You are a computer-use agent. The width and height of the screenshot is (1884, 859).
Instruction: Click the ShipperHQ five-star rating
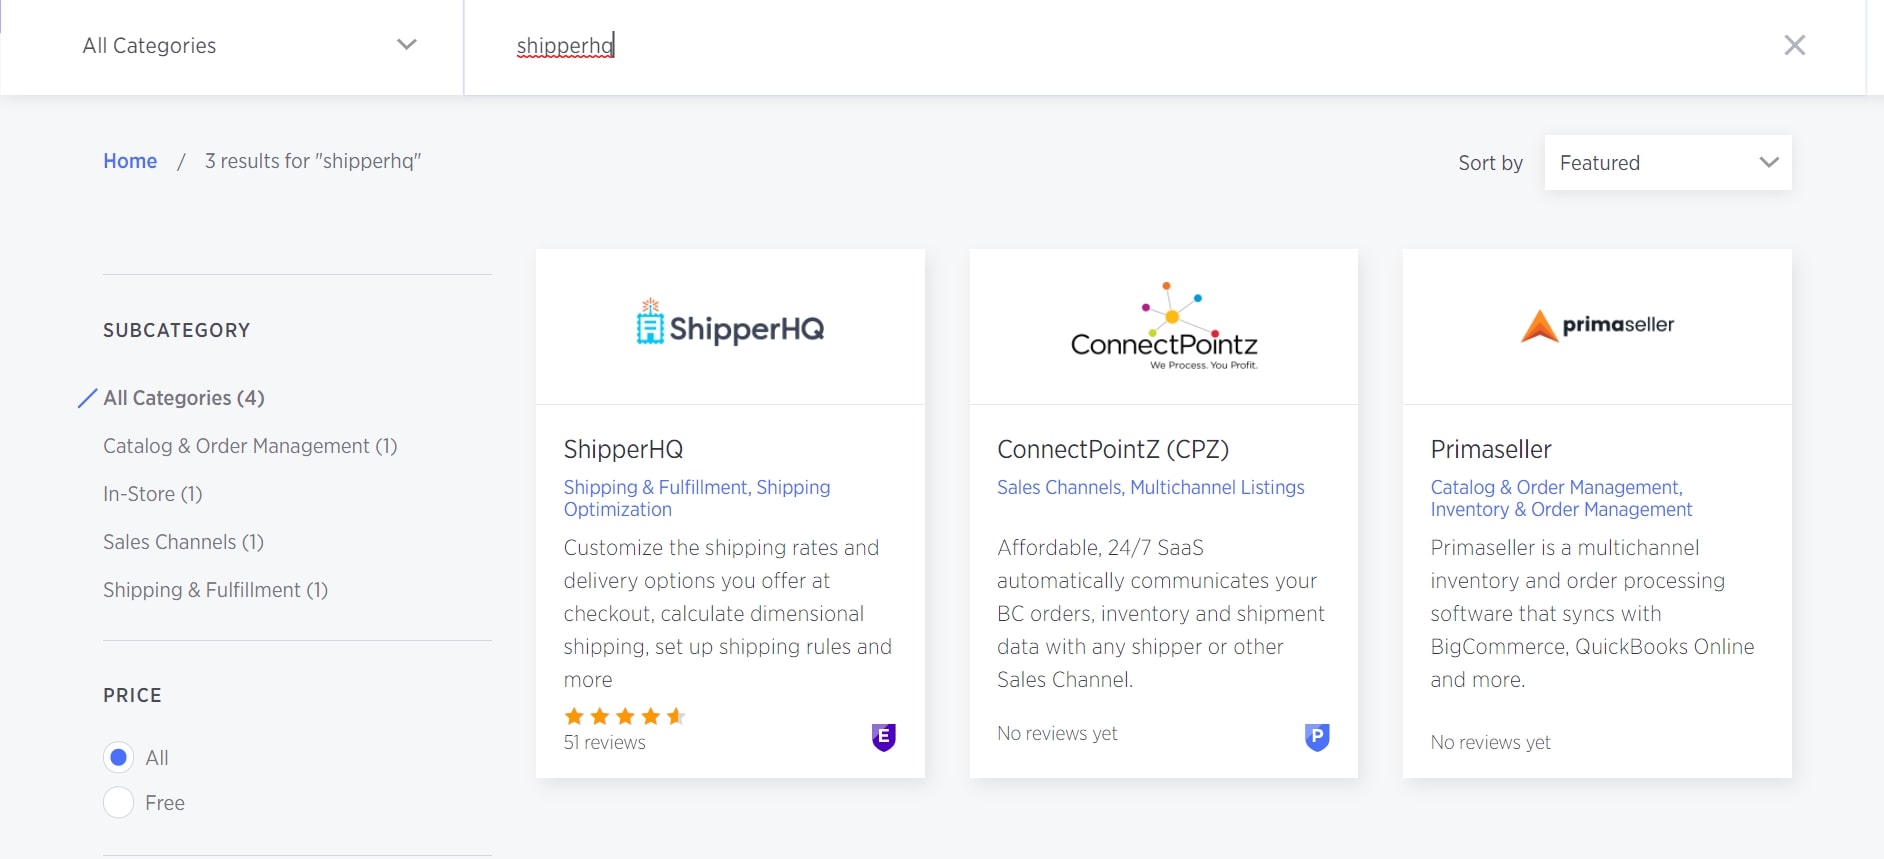624,716
